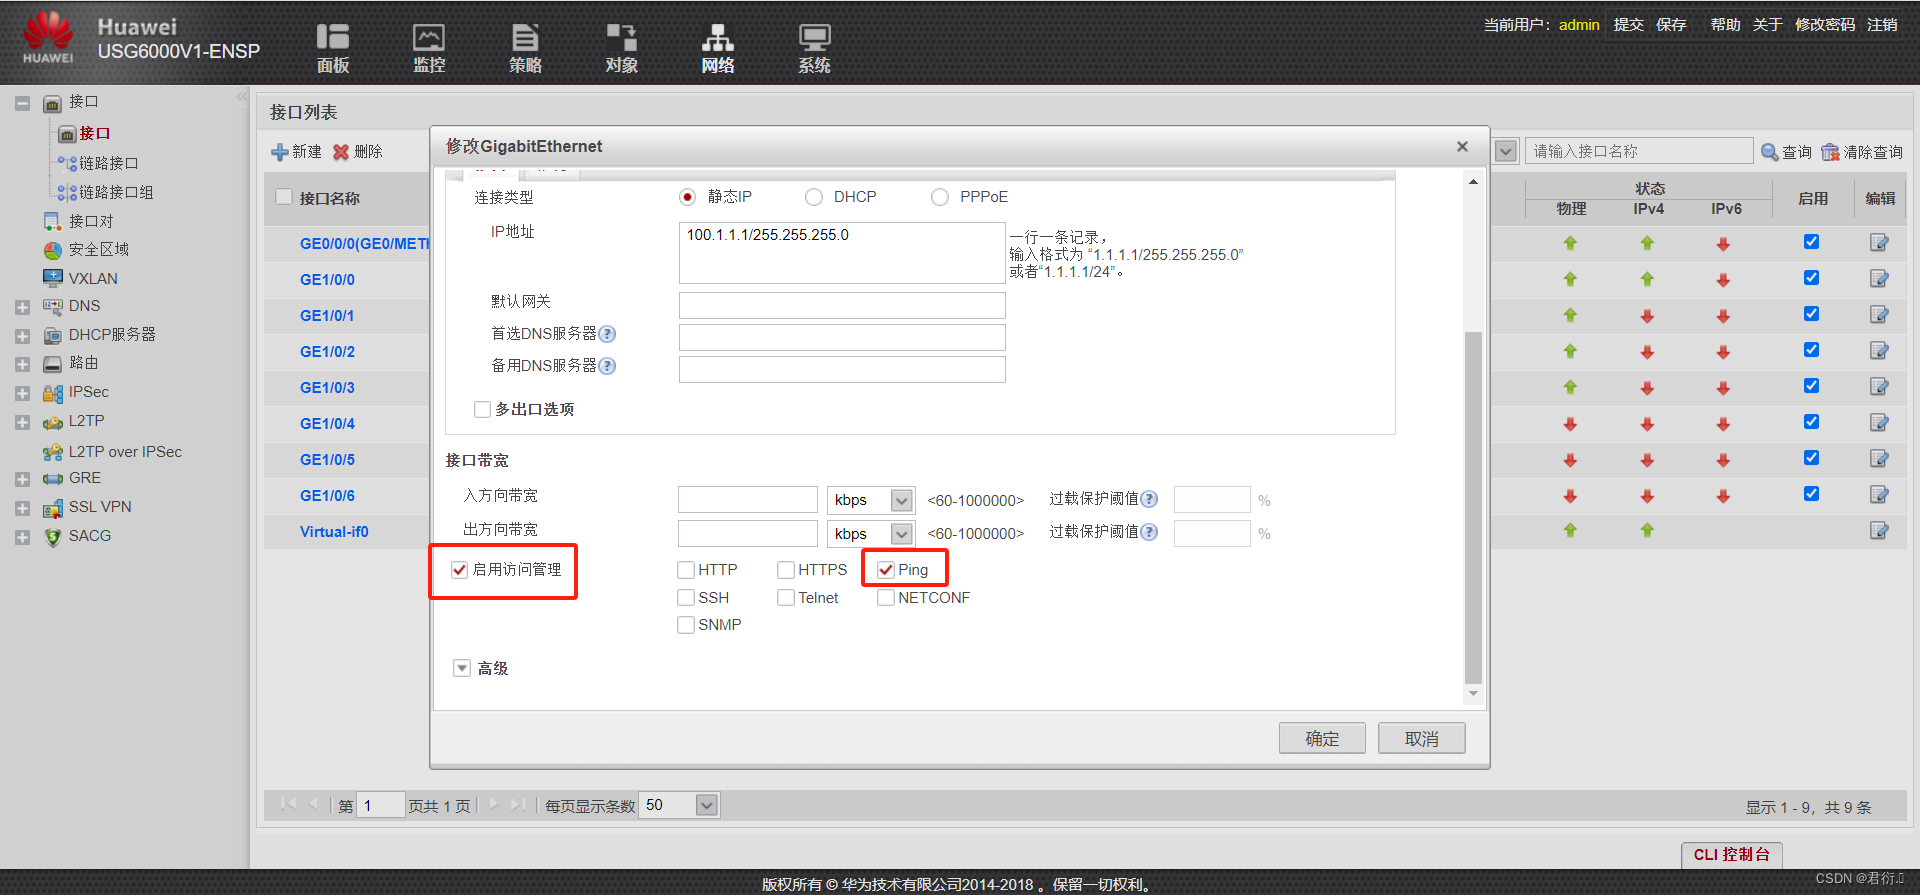Click the edit icon for GE1/0/0 row
Image resolution: width=1920 pixels, height=895 pixels.
click(1879, 279)
